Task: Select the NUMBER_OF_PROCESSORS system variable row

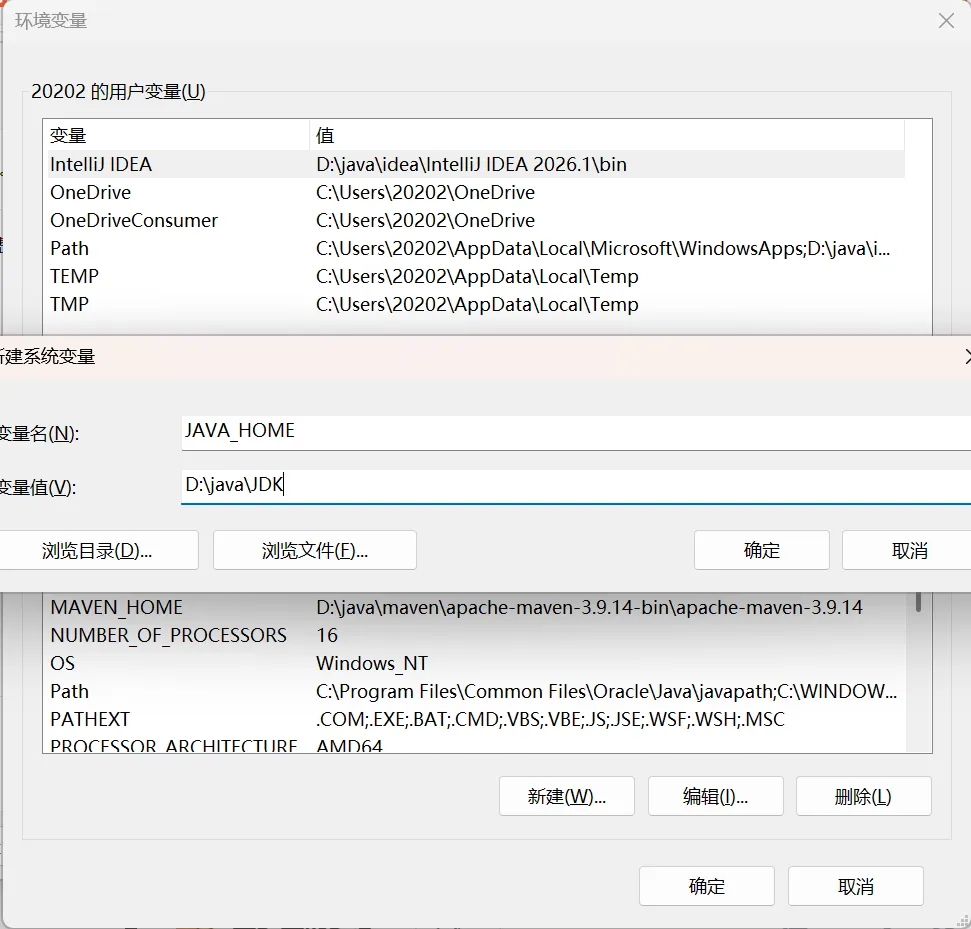Action: click(x=476, y=635)
